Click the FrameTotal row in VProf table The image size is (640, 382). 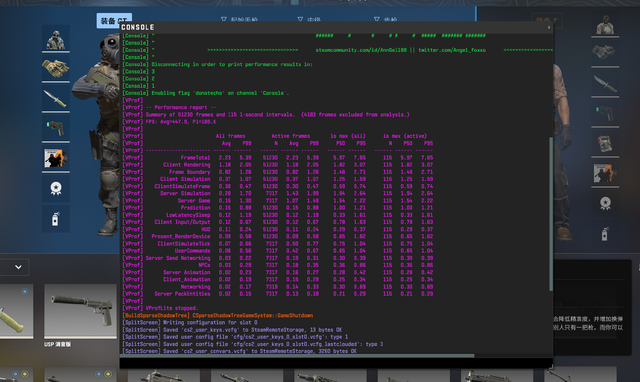pos(278,158)
